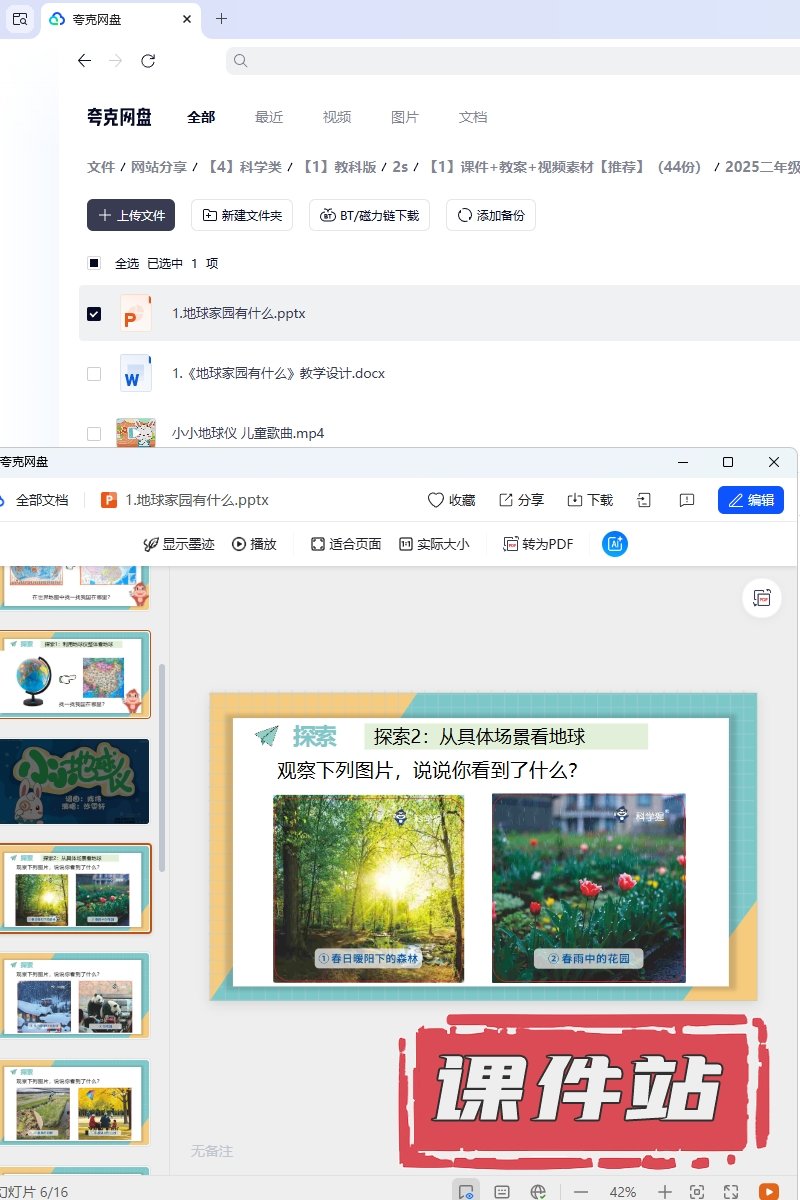This screenshot has height=1200, width=800.
Task: Enter fullscreen view from status bar
Action: [731, 1191]
